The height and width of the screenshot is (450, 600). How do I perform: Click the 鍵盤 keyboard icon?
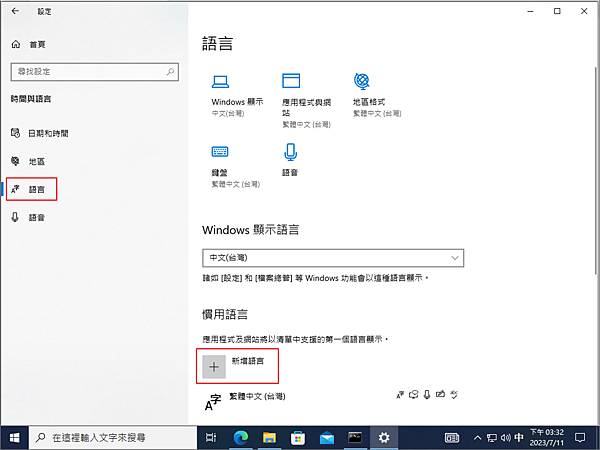pyautogui.click(x=220, y=152)
